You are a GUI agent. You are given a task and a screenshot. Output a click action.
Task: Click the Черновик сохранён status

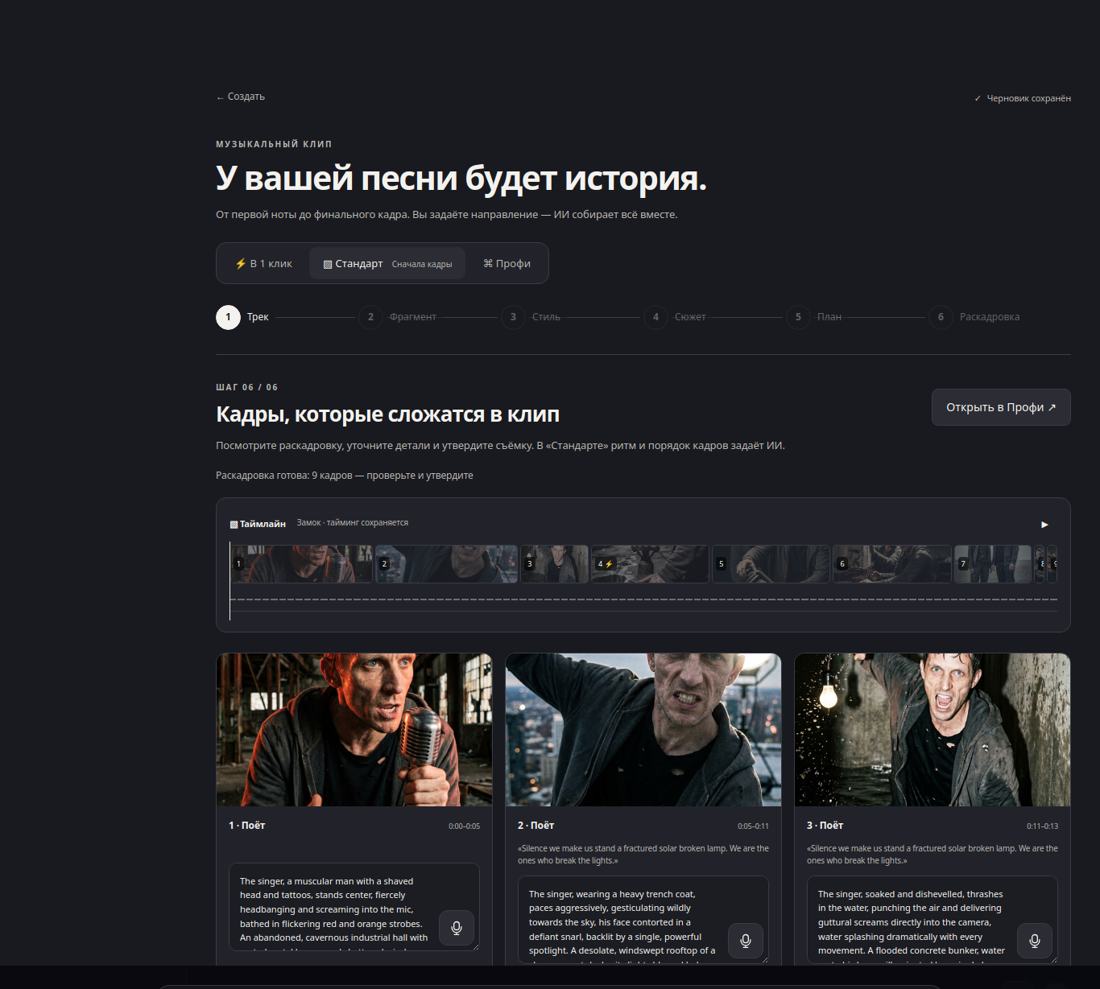pos(1023,98)
